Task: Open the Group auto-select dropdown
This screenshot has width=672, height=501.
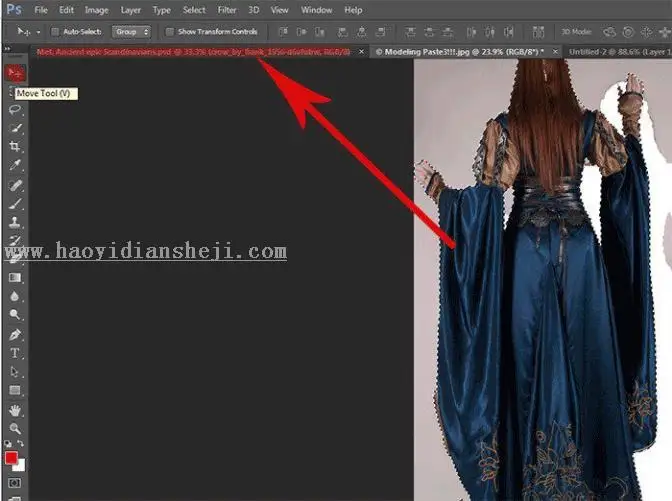Action: (x=131, y=32)
